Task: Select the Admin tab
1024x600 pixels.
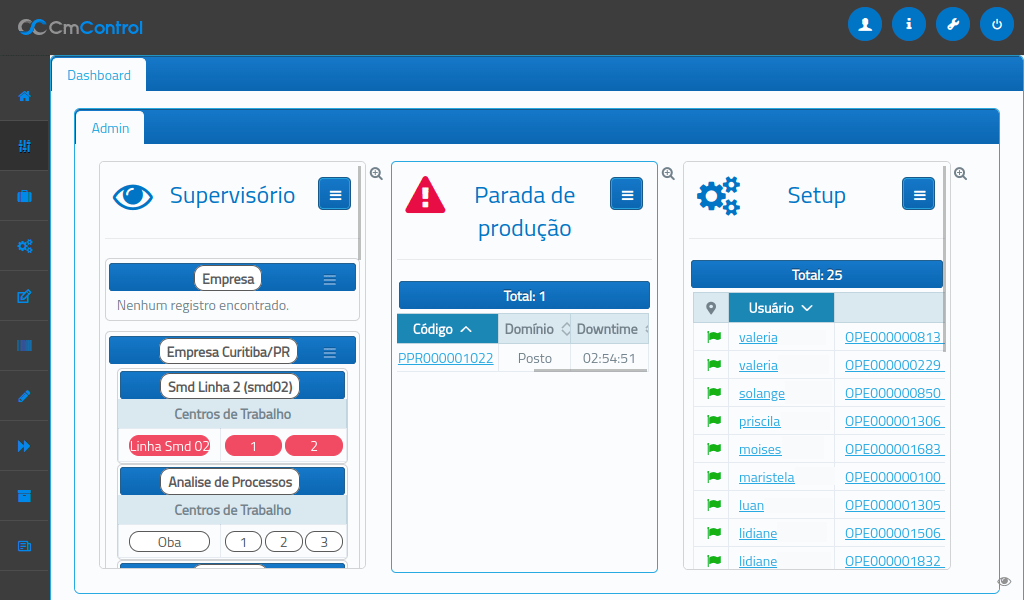Action: (x=110, y=128)
